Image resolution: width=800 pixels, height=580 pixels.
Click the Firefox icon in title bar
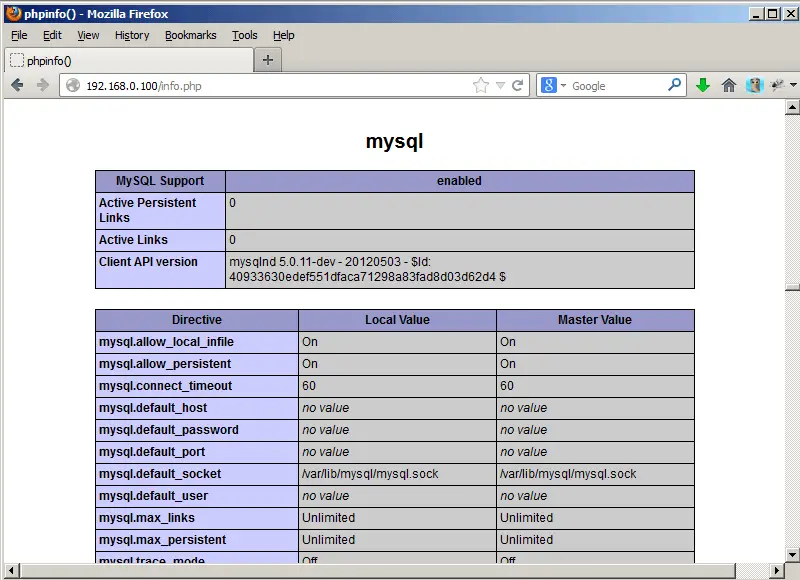[x=14, y=13]
